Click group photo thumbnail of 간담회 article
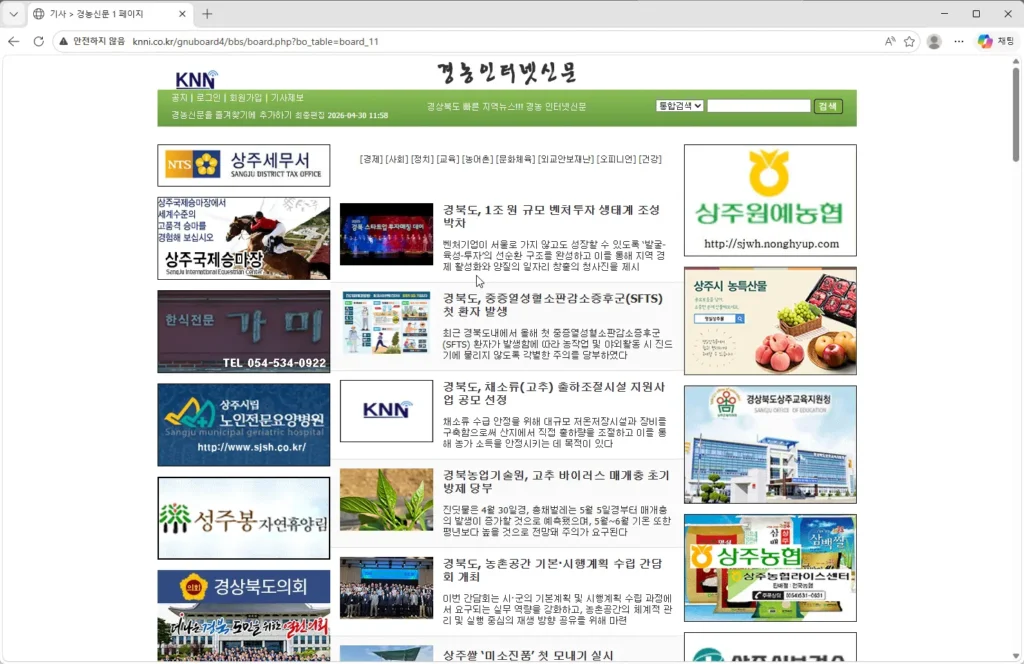 (386, 588)
